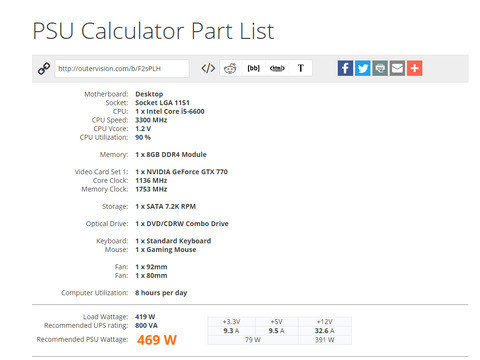Click the 9.5 A table cell

(277, 331)
